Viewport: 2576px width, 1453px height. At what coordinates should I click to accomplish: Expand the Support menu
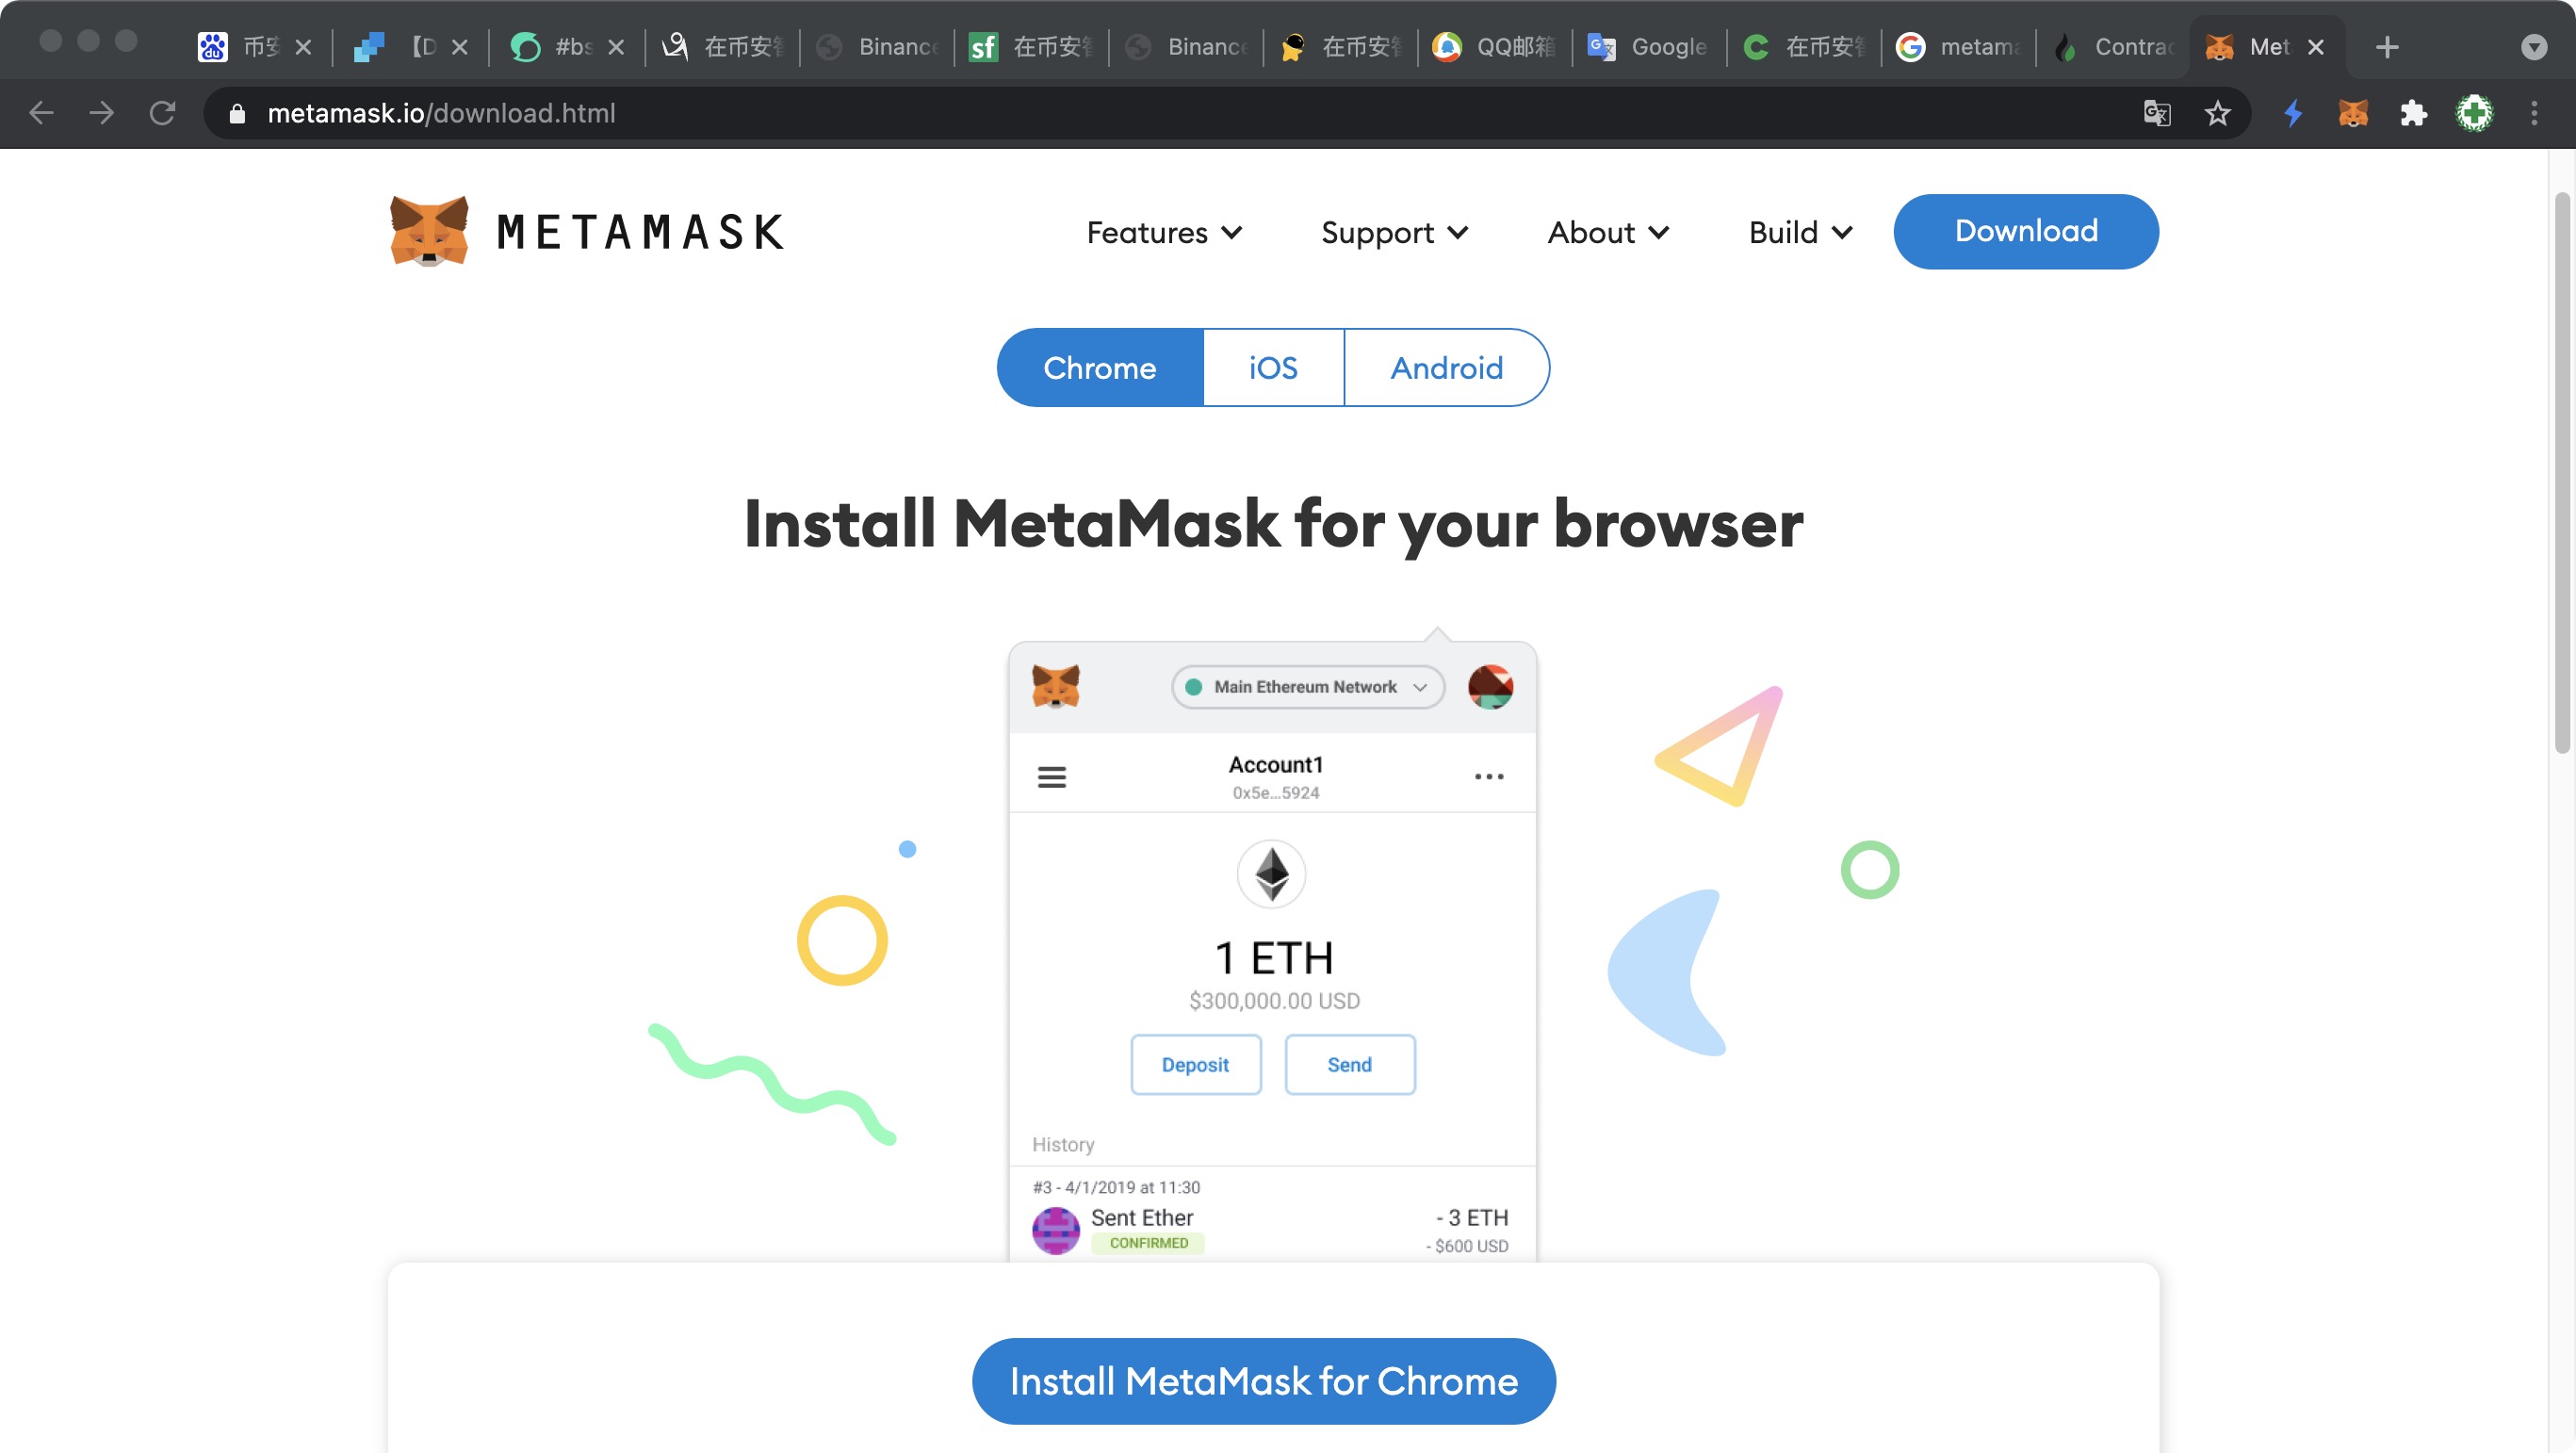tap(1394, 232)
